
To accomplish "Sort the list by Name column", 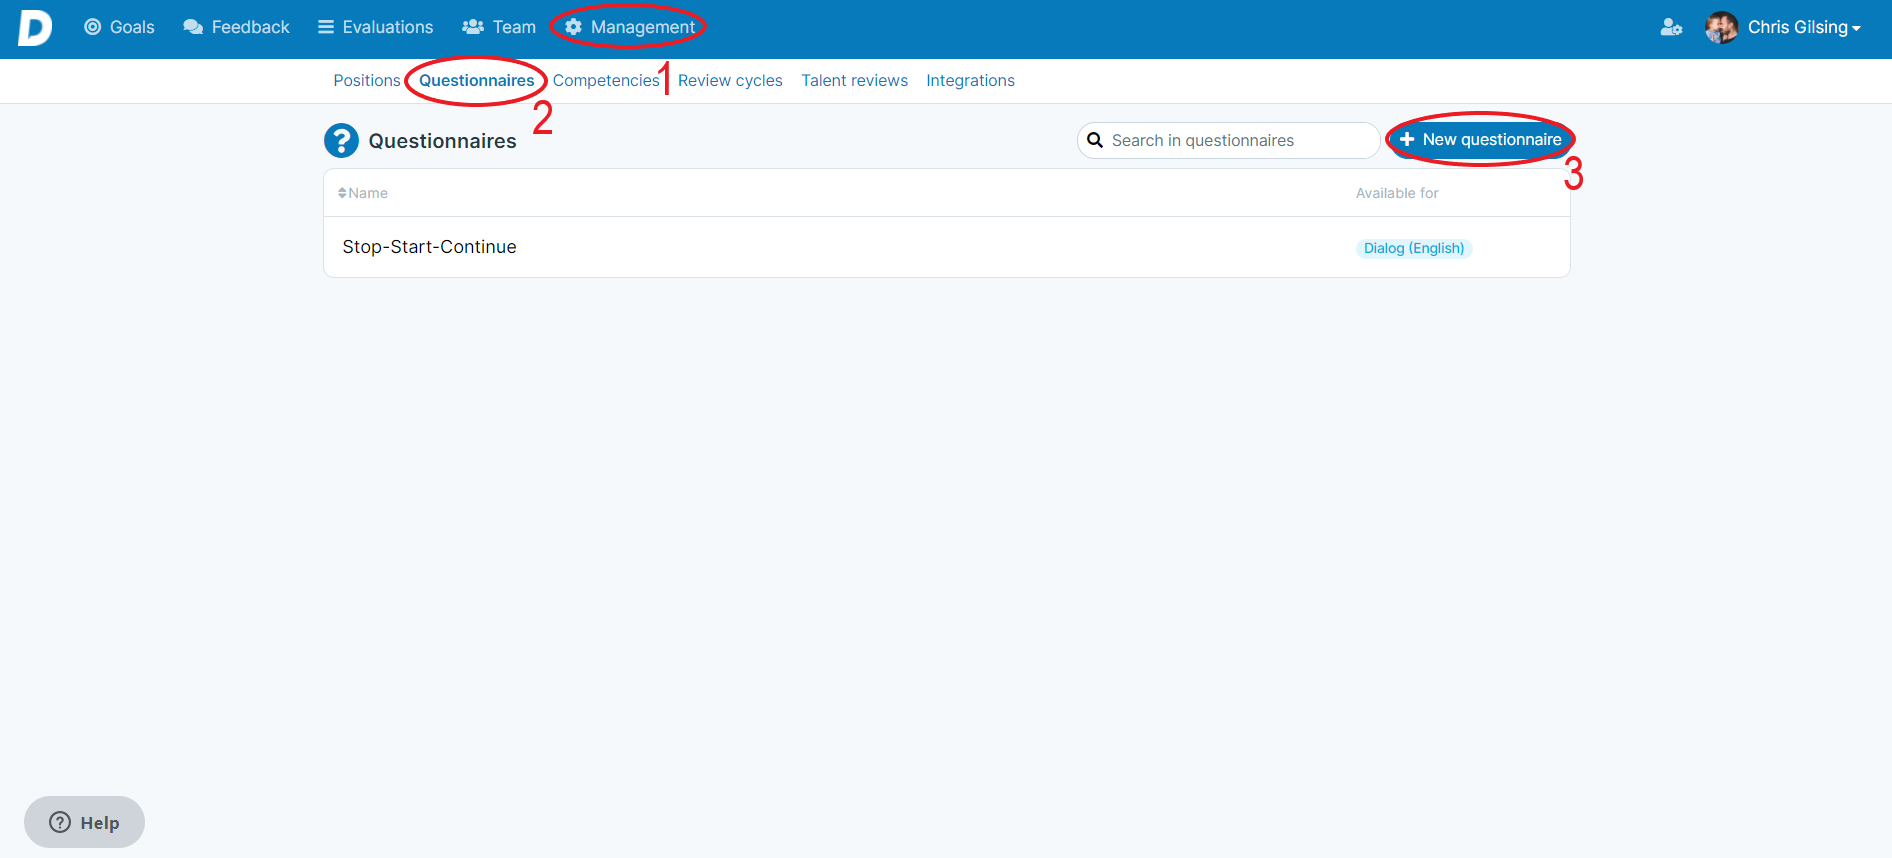I will [363, 193].
